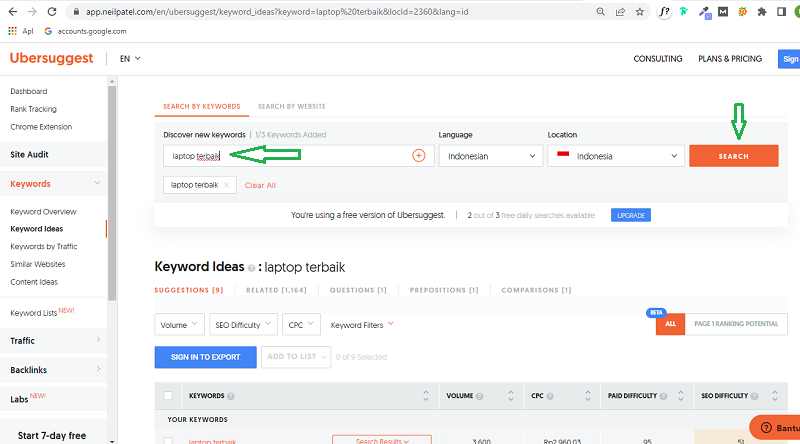Viewport: 800px width, 444px height.
Task: Open Content Ideas
Action: coord(34,282)
